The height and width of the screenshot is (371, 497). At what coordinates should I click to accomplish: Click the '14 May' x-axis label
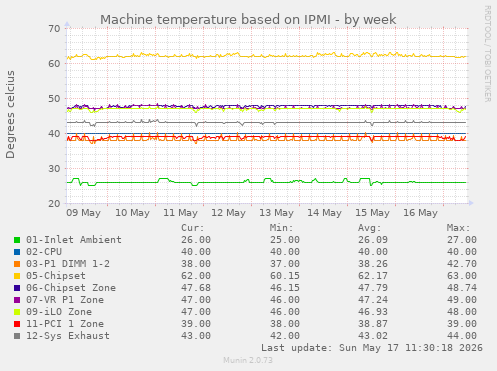click(x=324, y=213)
